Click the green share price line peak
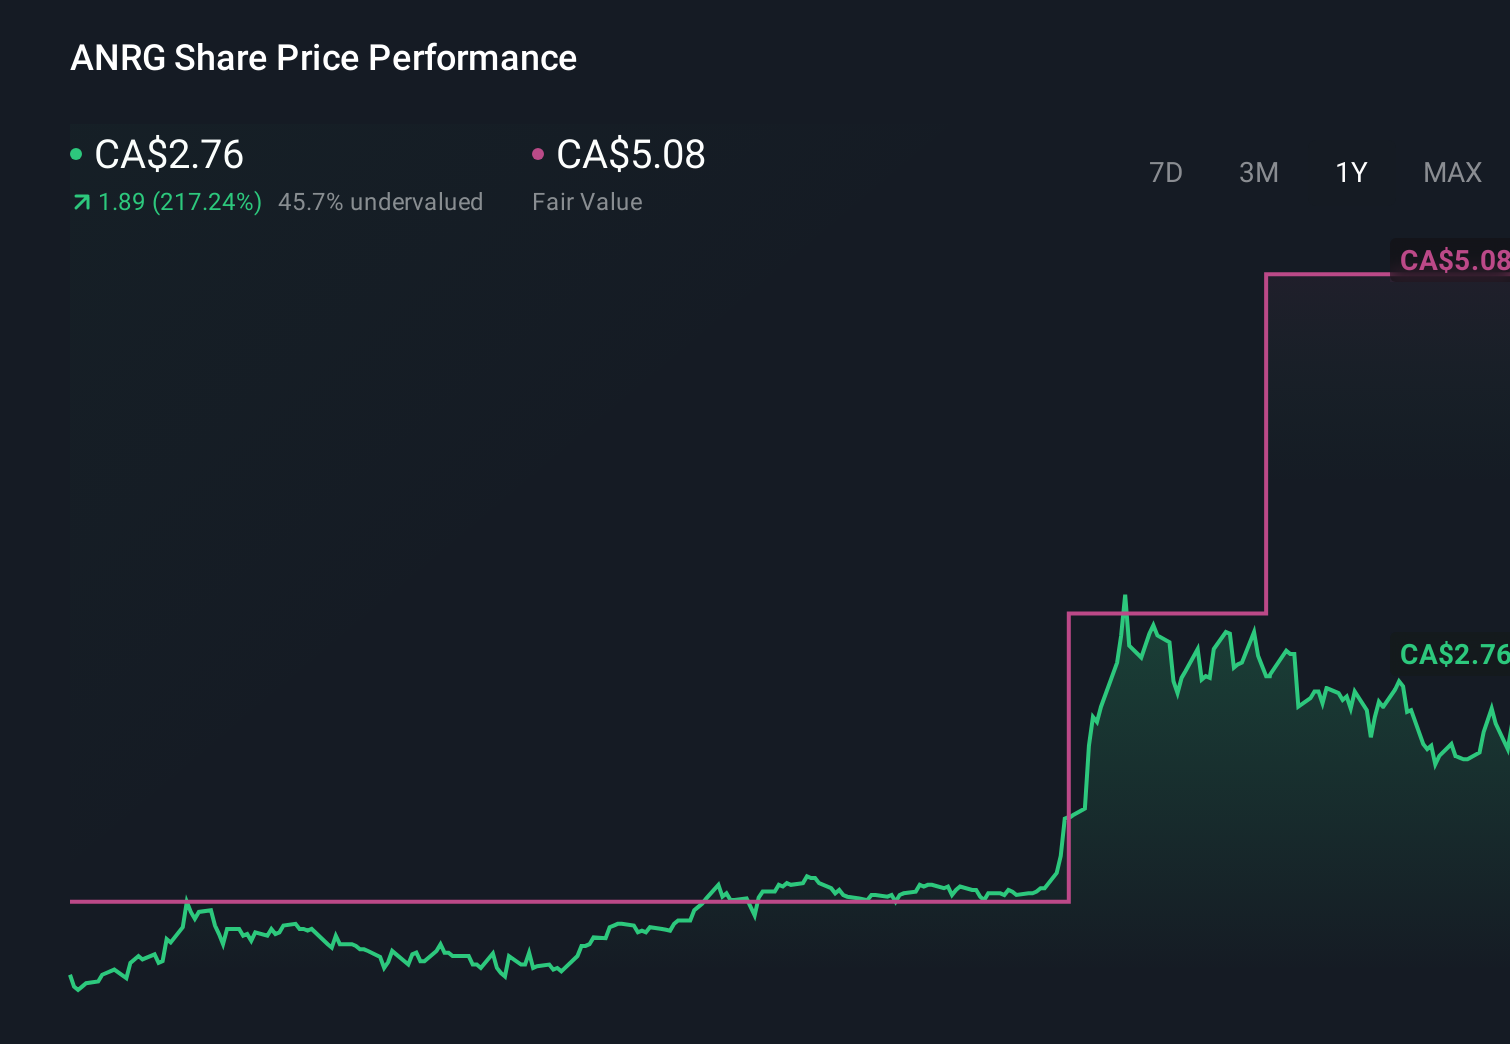Image resolution: width=1510 pixels, height=1044 pixels. 1124,598
